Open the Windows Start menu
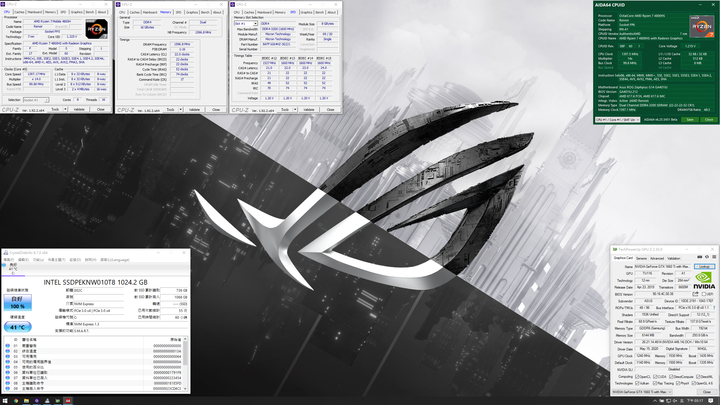 [5, 401]
